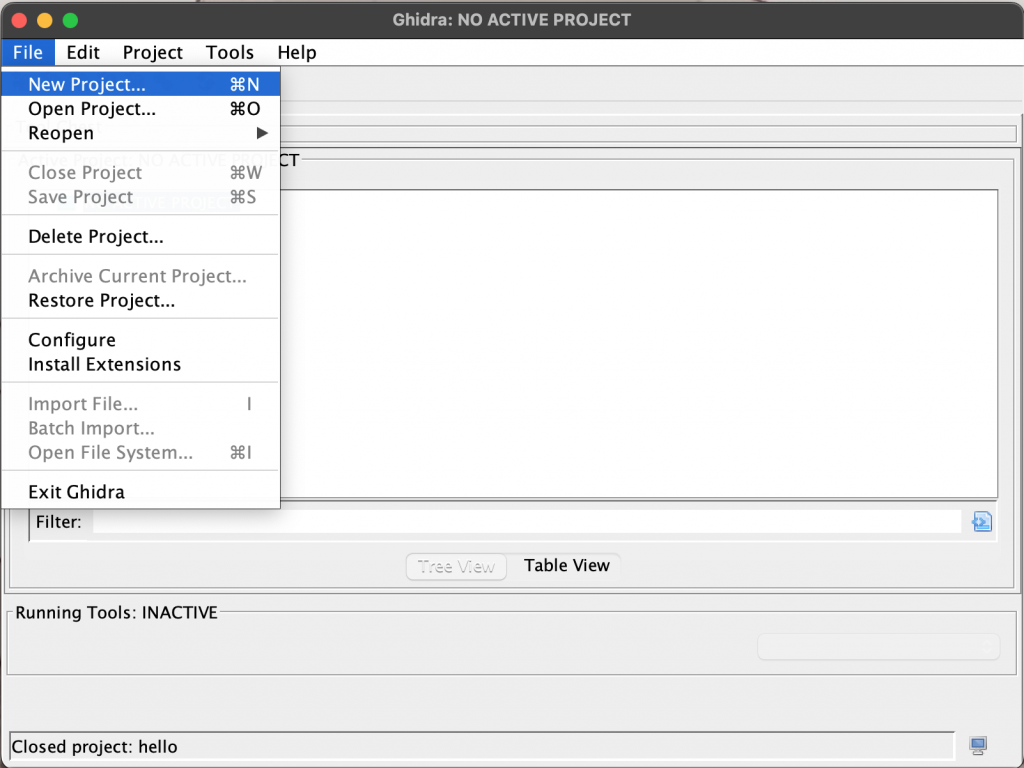Open Install Extensions from File menu
The width and height of the screenshot is (1024, 768).
pyautogui.click(x=140, y=364)
